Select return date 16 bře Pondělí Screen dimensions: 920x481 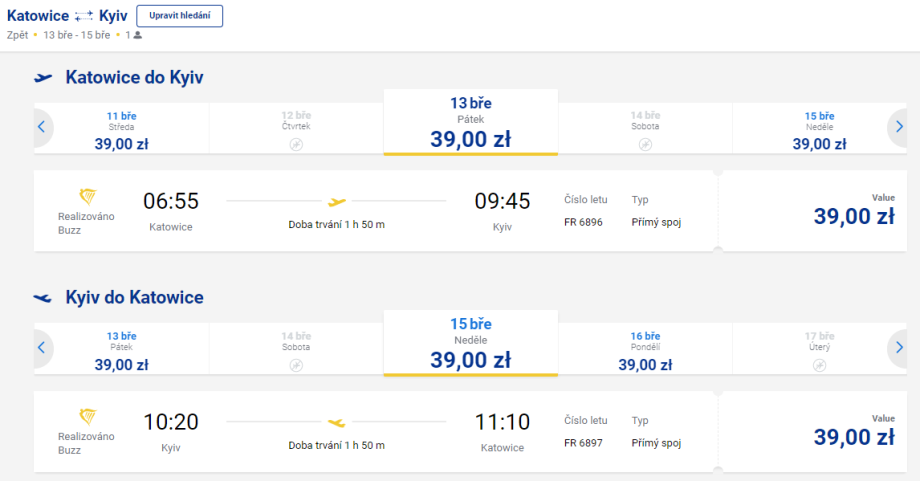coord(645,350)
